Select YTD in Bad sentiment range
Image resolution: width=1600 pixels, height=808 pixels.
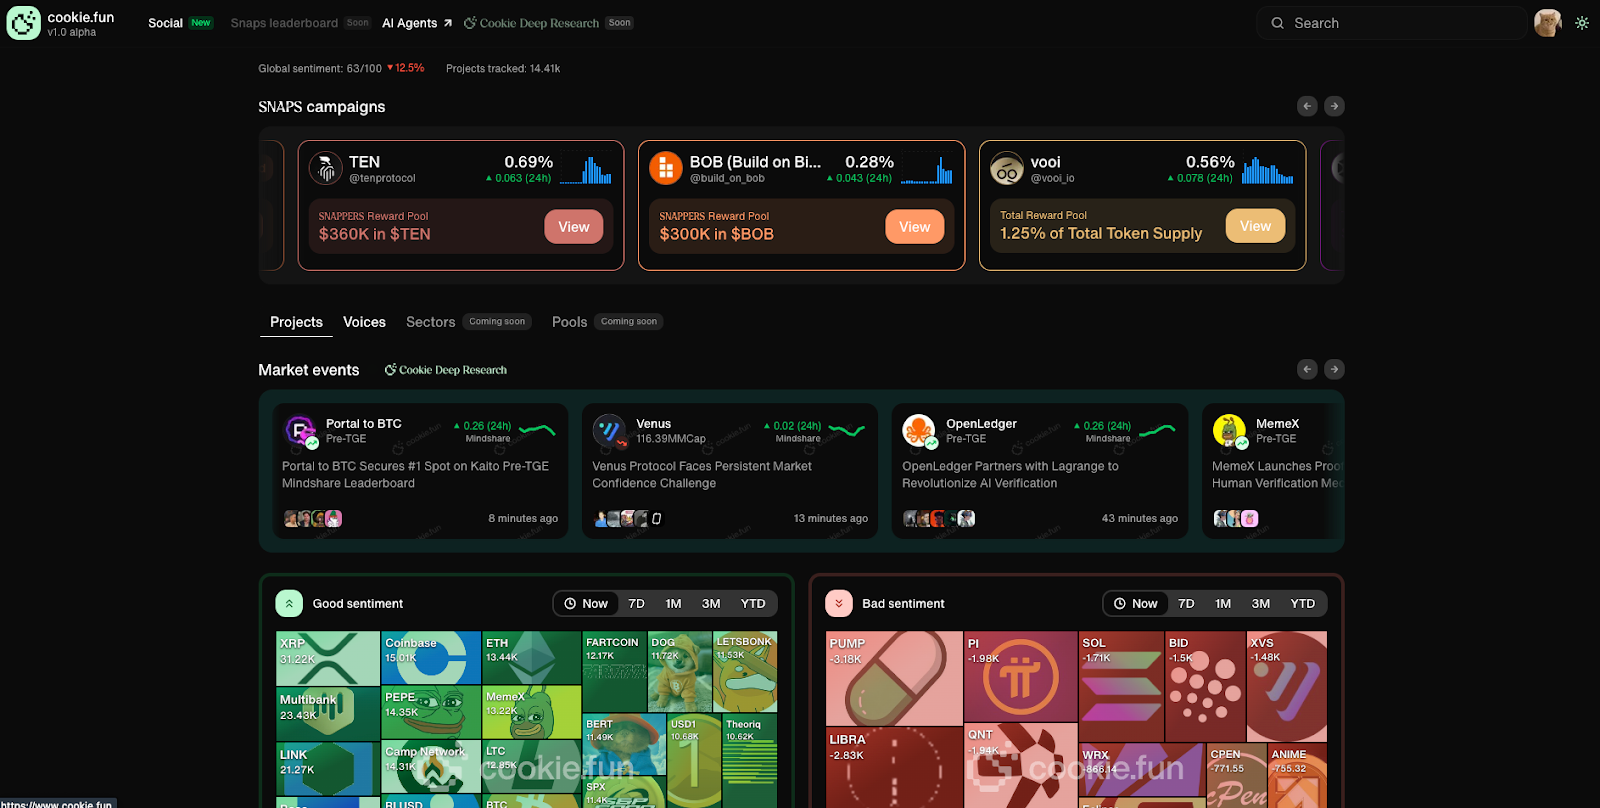(x=1303, y=604)
